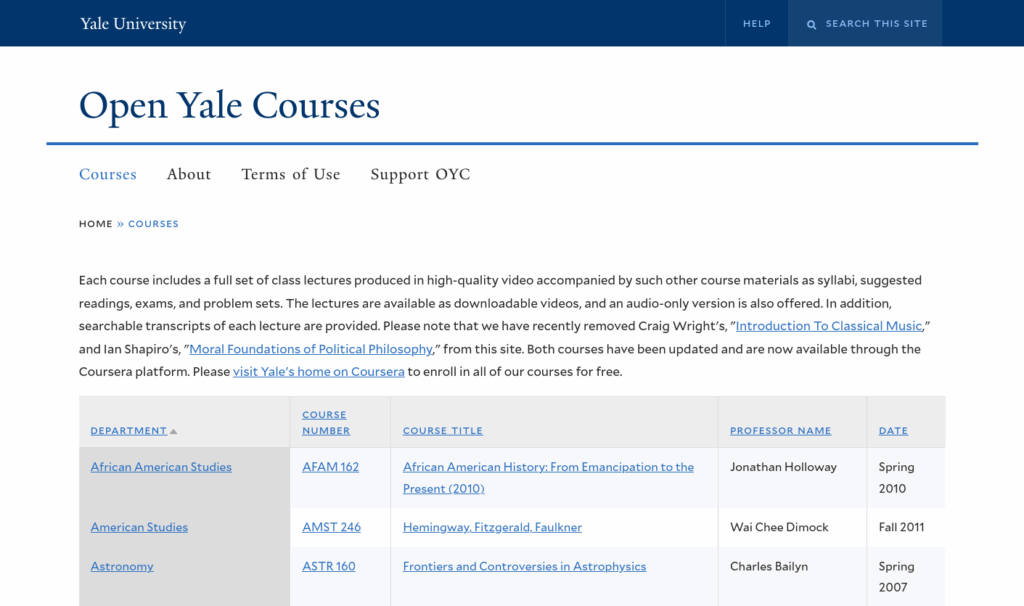Open course AMST 246

331,527
